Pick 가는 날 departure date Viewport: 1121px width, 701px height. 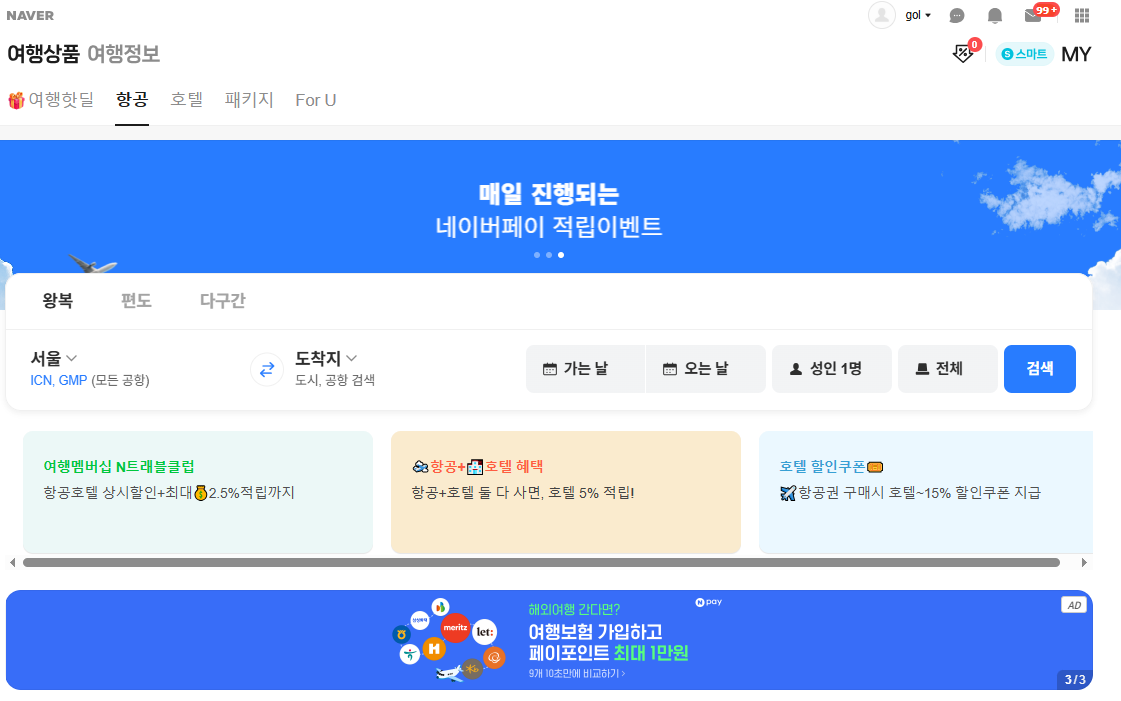(x=586, y=369)
